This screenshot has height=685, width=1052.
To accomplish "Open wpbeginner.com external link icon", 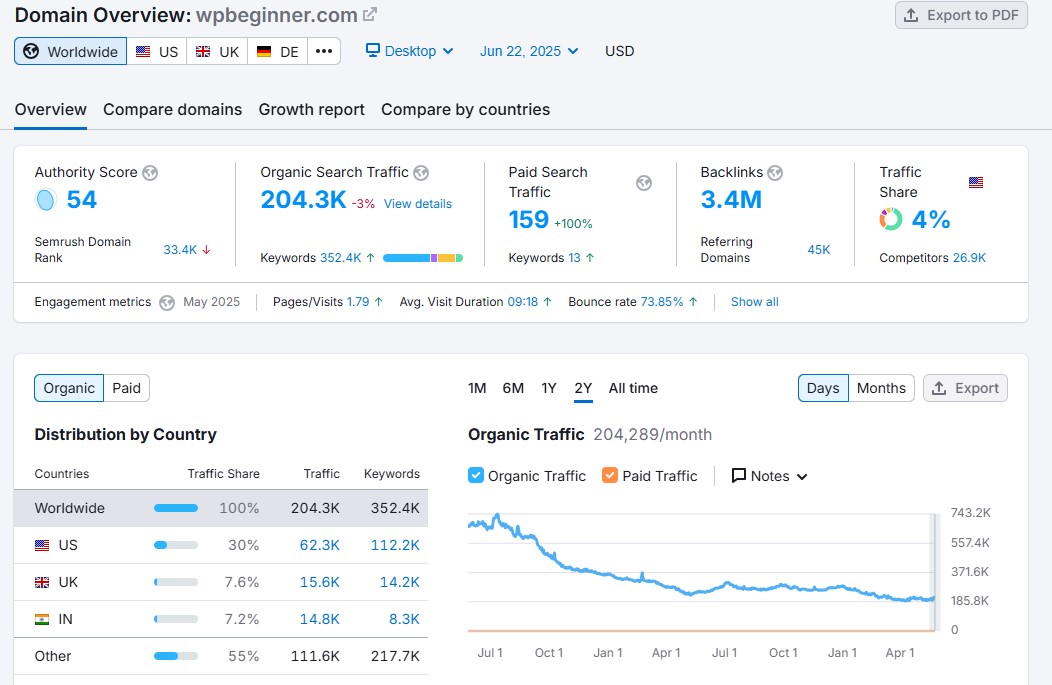I will [x=370, y=14].
